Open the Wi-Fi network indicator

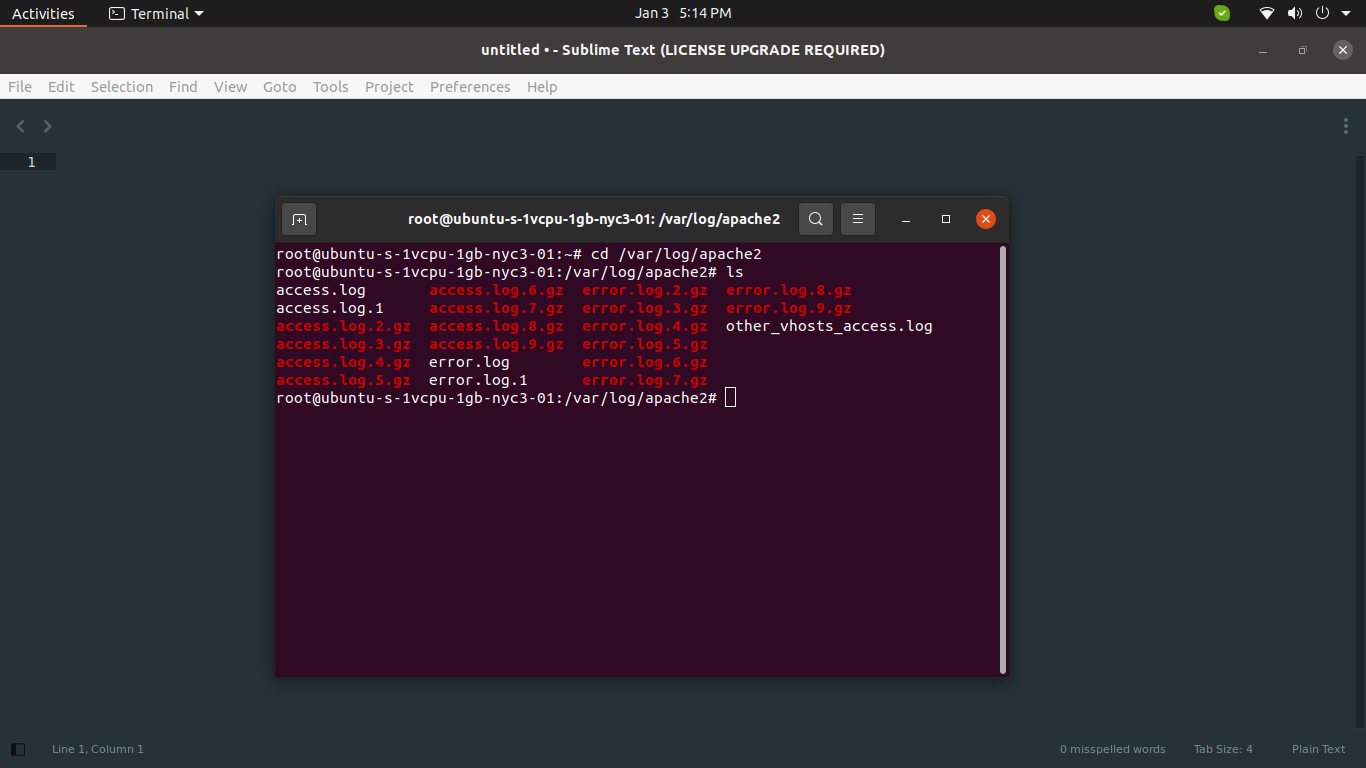point(1267,13)
